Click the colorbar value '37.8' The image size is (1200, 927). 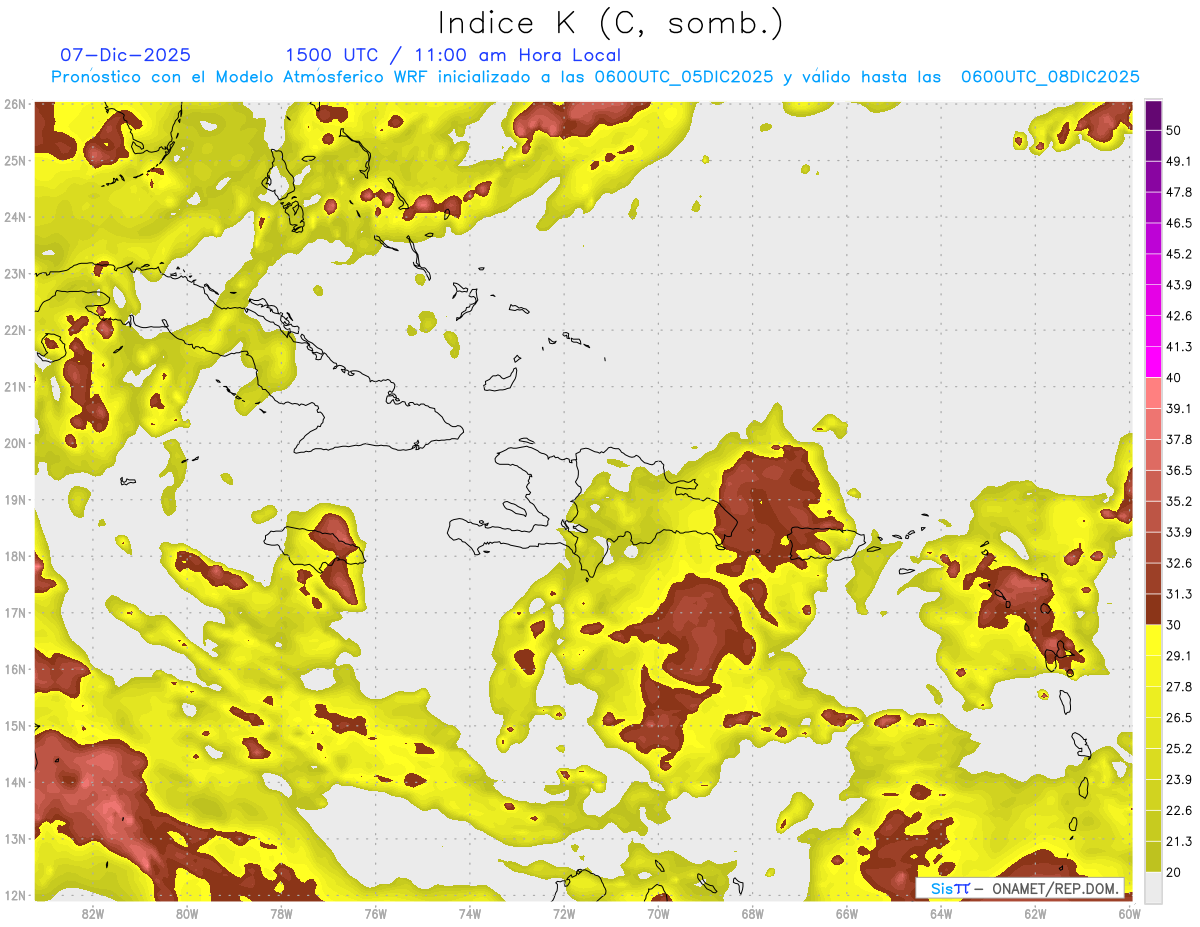tap(1178, 439)
